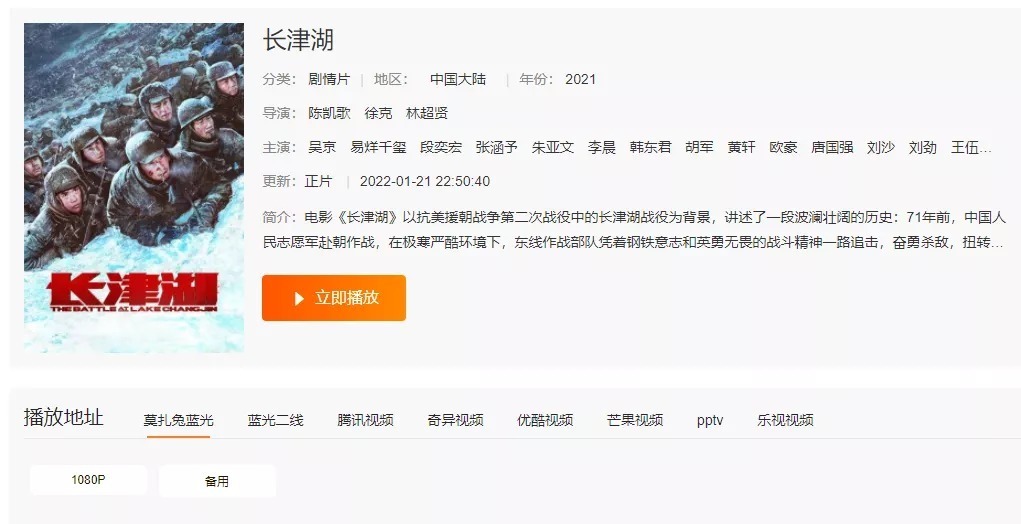1021x524 pixels.
Task: Click actor 易烊千玺 link
Action: pyautogui.click(x=378, y=147)
